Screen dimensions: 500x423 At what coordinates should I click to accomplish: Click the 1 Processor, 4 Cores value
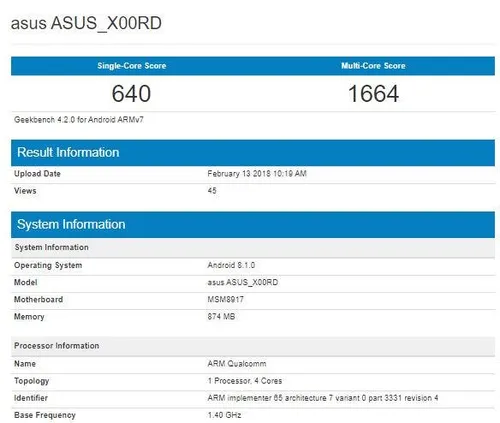coord(245,381)
